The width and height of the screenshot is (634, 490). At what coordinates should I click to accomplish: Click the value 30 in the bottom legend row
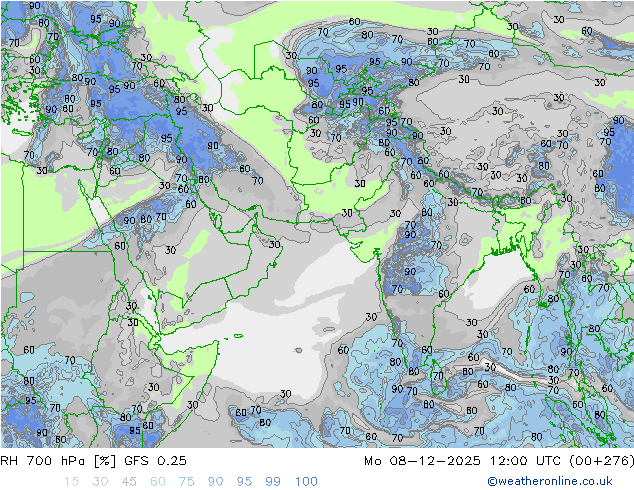pyautogui.click(x=100, y=482)
